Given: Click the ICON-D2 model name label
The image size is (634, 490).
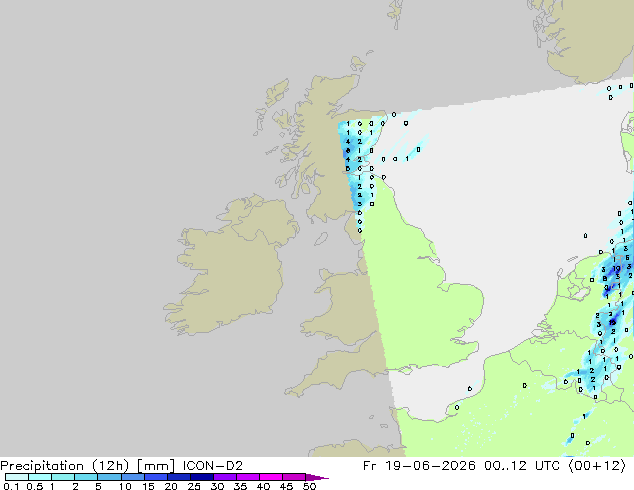Looking at the screenshot, I should (213, 466).
